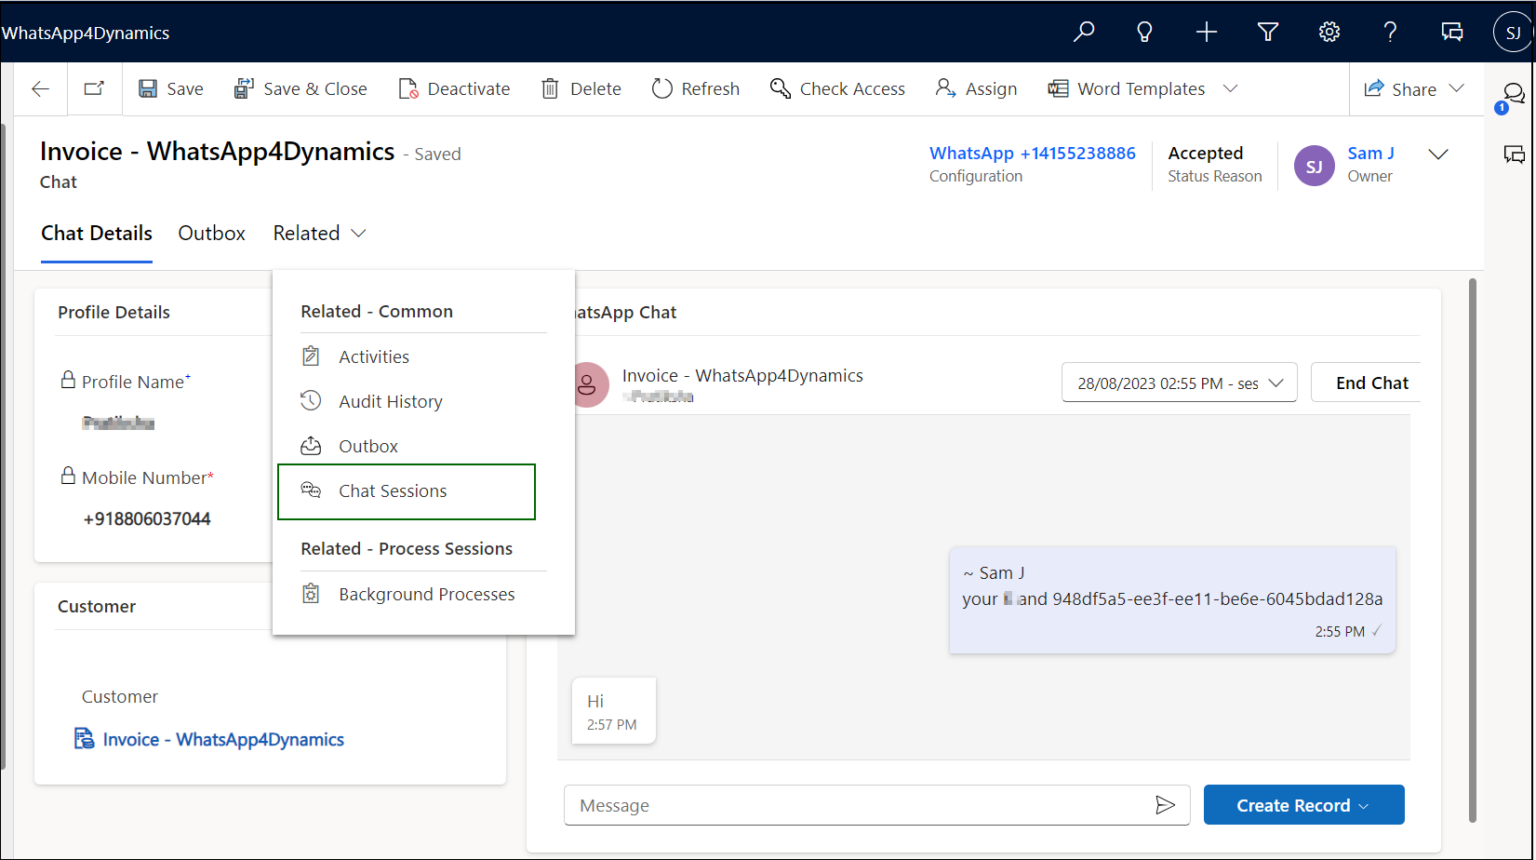
Task: Open the advanced find filter icon
Action: (1268, 32)
